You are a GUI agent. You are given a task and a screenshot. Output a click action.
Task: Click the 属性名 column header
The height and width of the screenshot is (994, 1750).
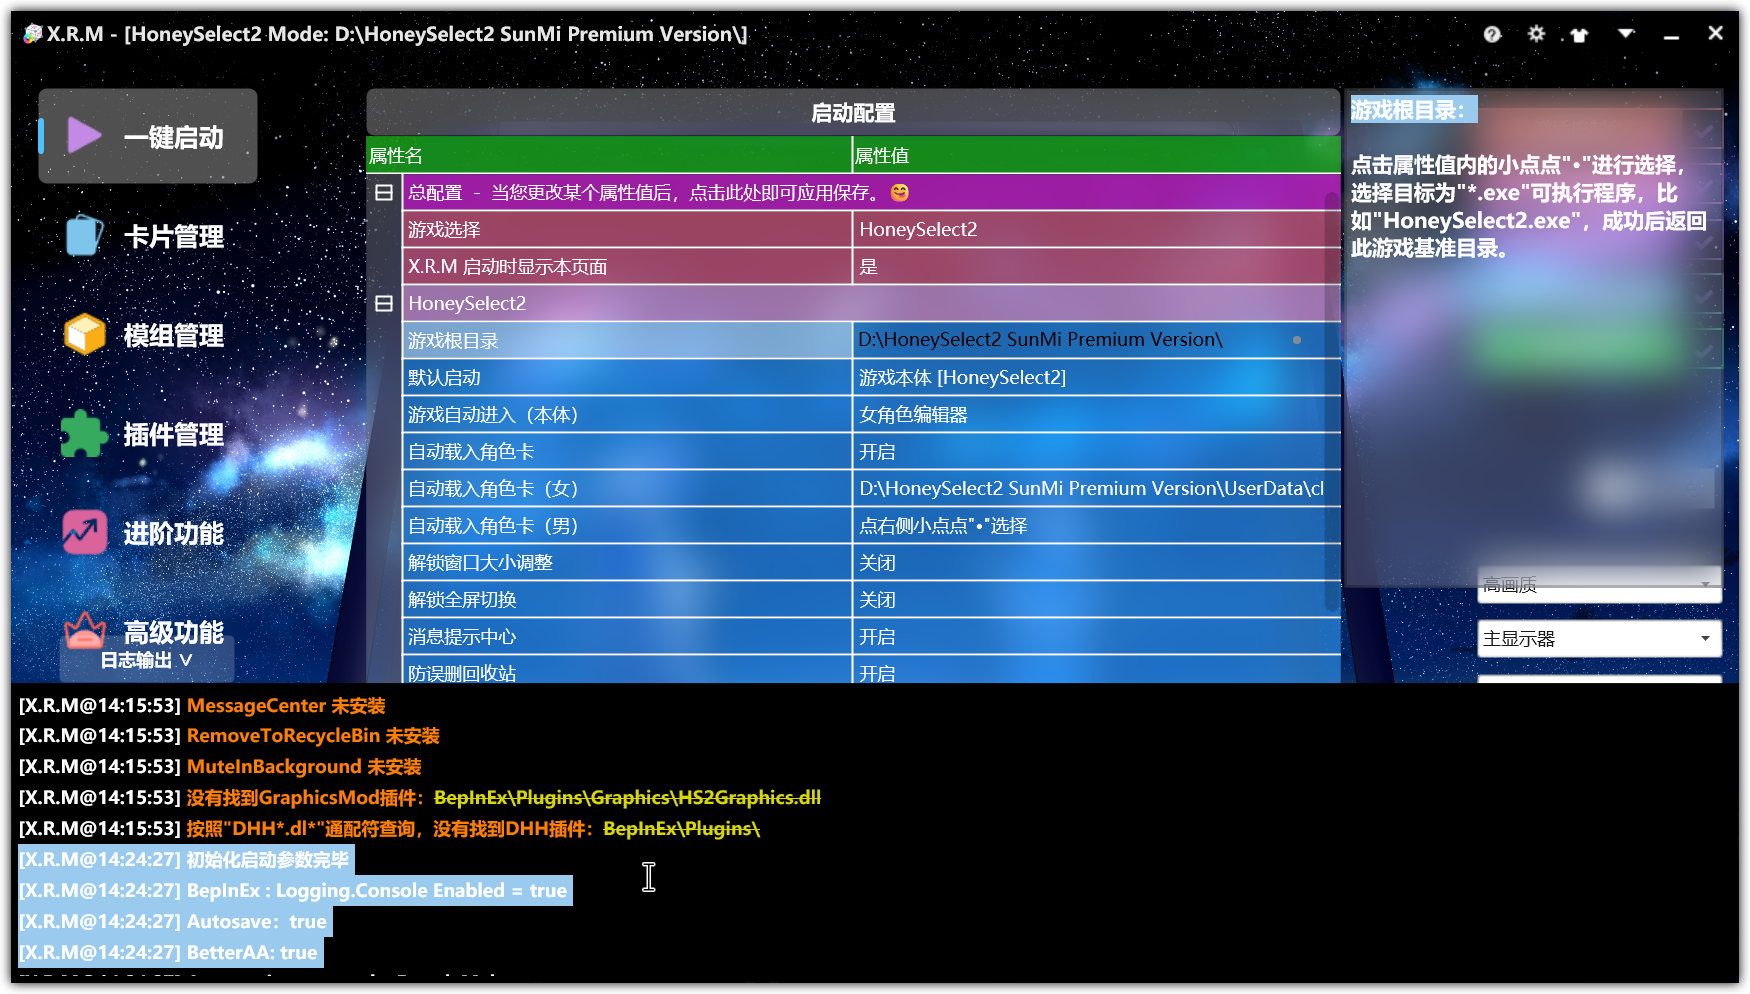click(x=609, y=155)
